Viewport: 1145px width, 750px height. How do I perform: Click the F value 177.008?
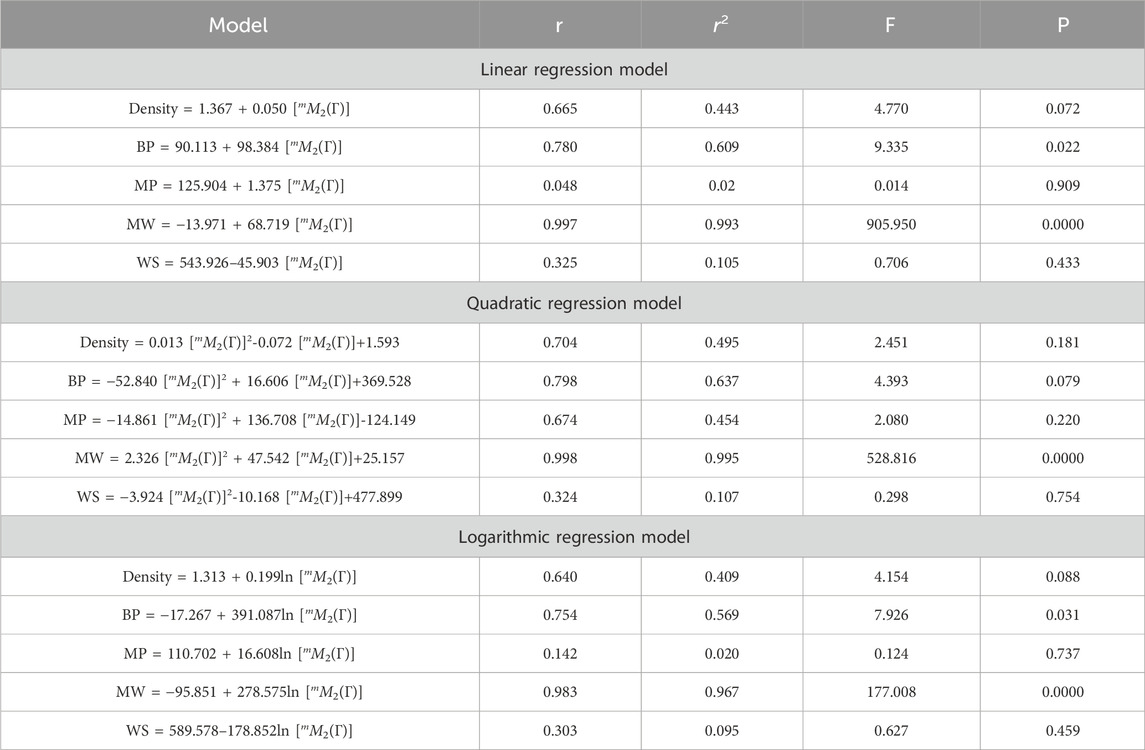[891, 692]
